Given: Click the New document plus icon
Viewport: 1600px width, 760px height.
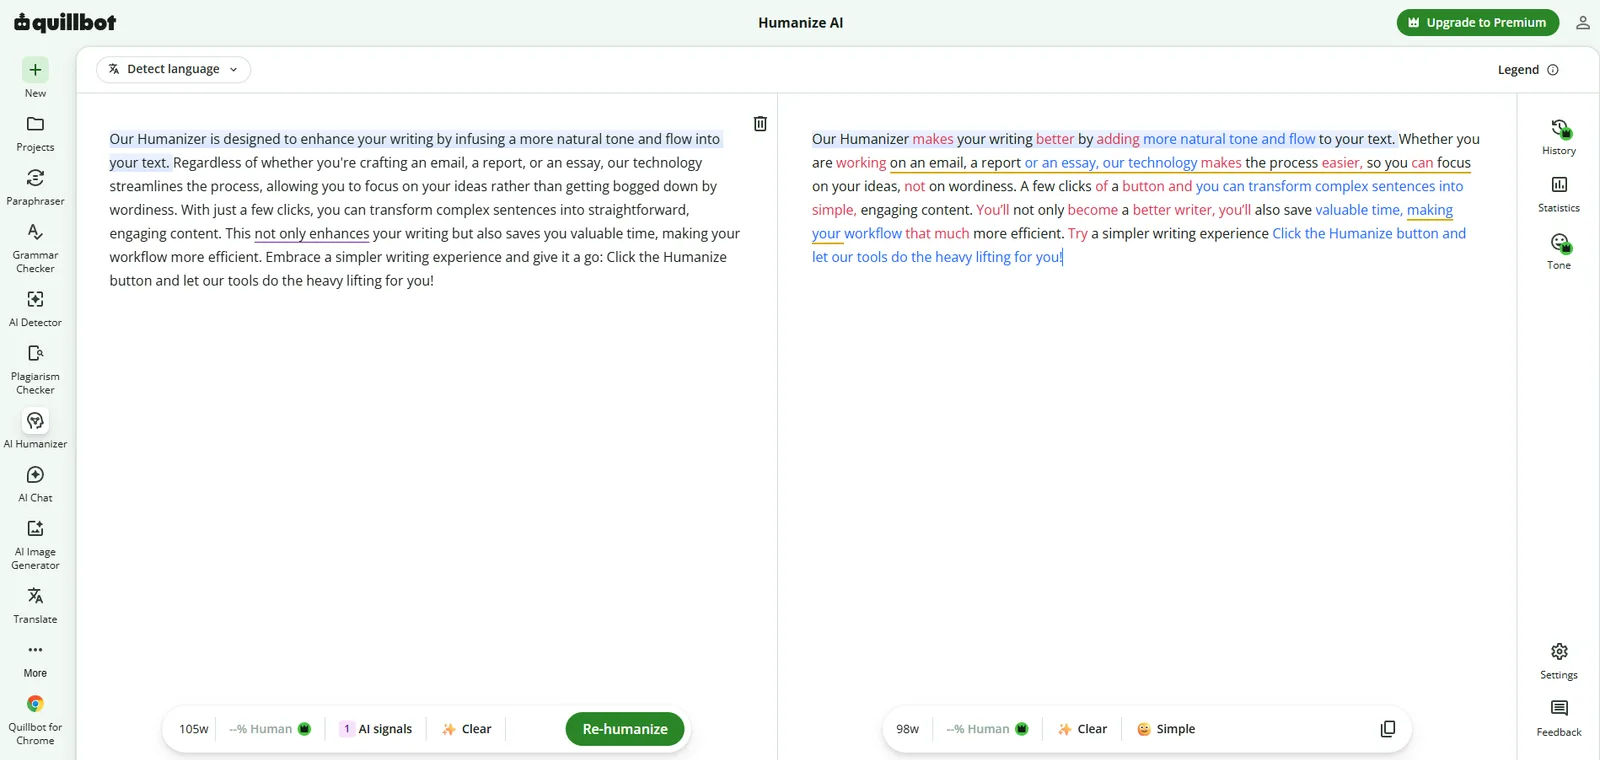Looking at the screenshot, I should [35, 69].
